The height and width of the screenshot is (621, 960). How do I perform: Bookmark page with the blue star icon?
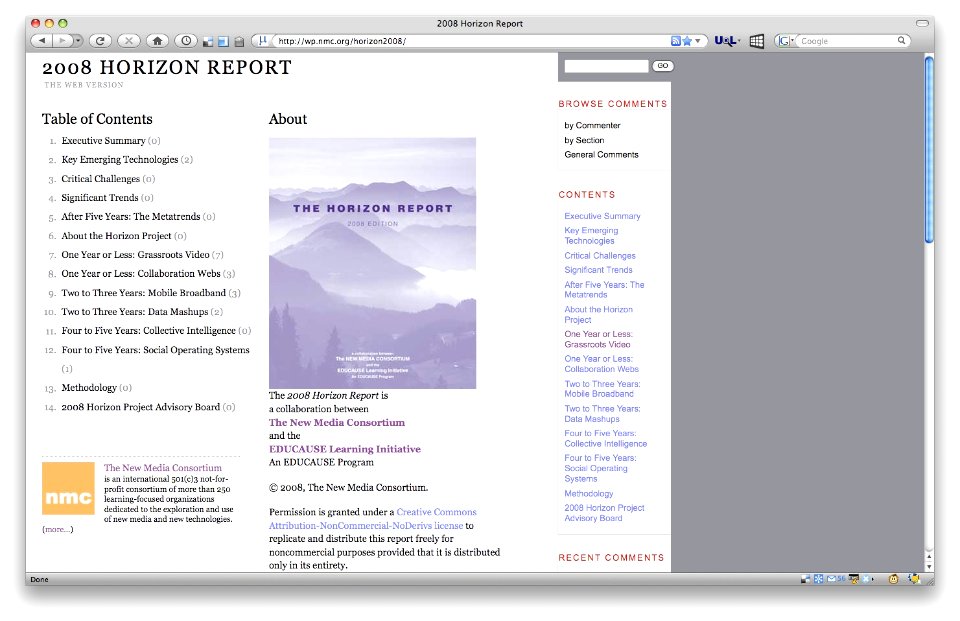[x=687, y=41]
